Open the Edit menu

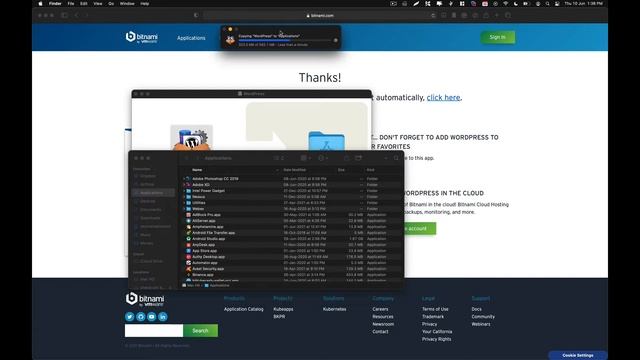pyautogui.click(x=84, y=4)
